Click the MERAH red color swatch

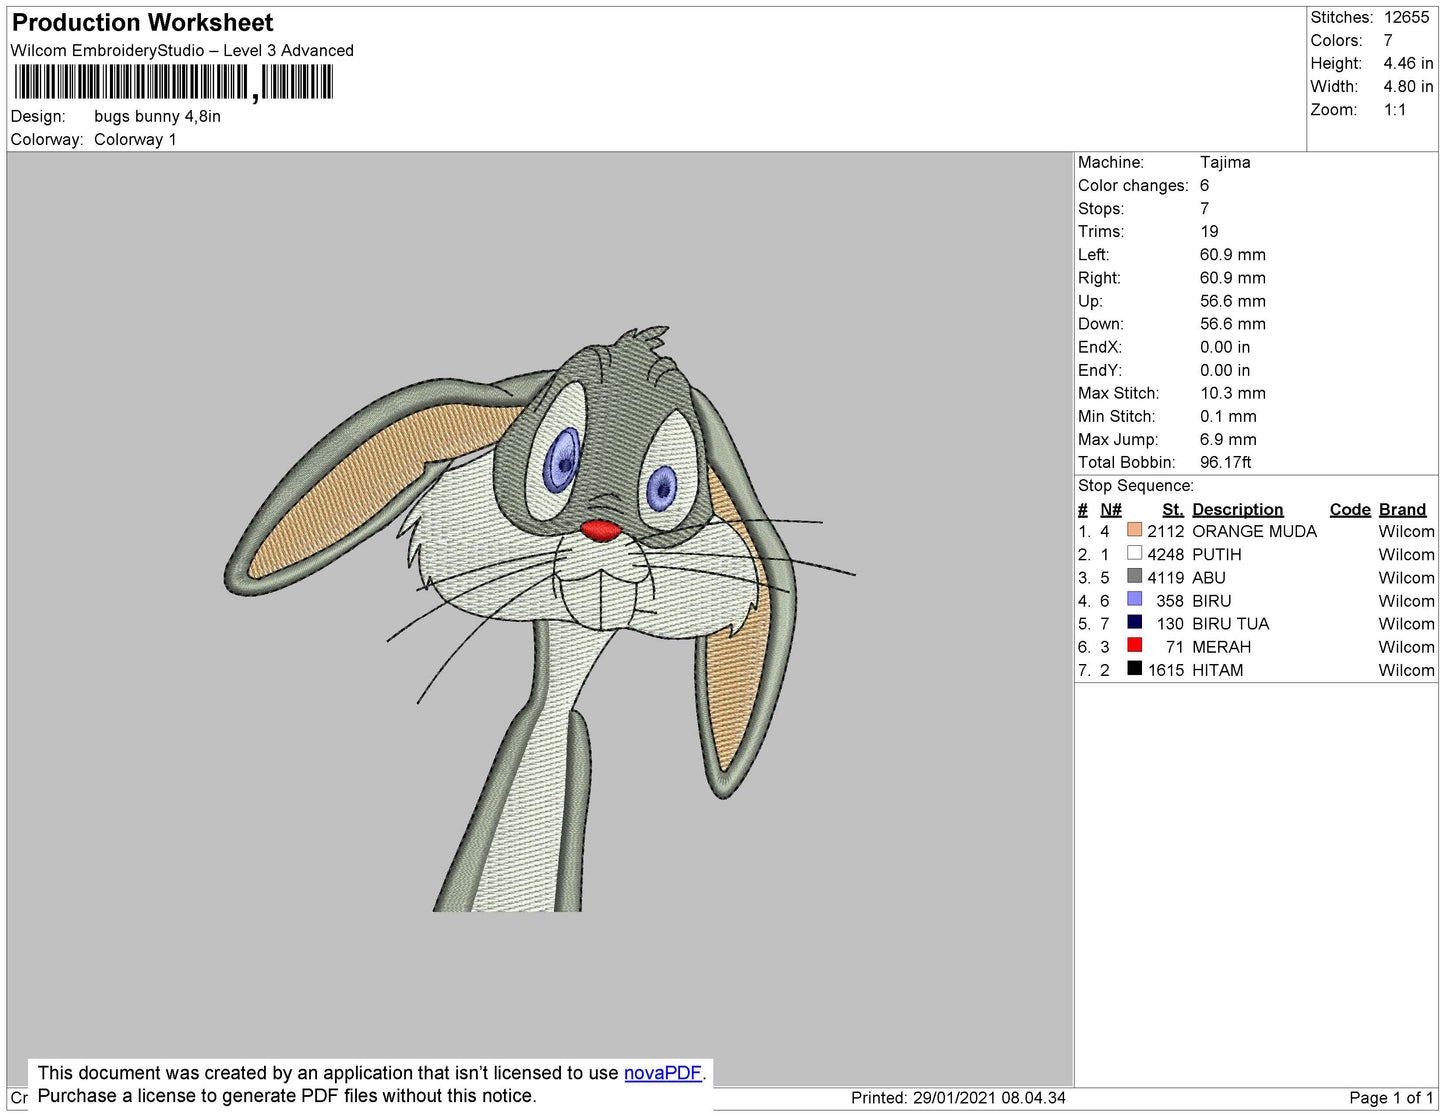click(1134, 645)
